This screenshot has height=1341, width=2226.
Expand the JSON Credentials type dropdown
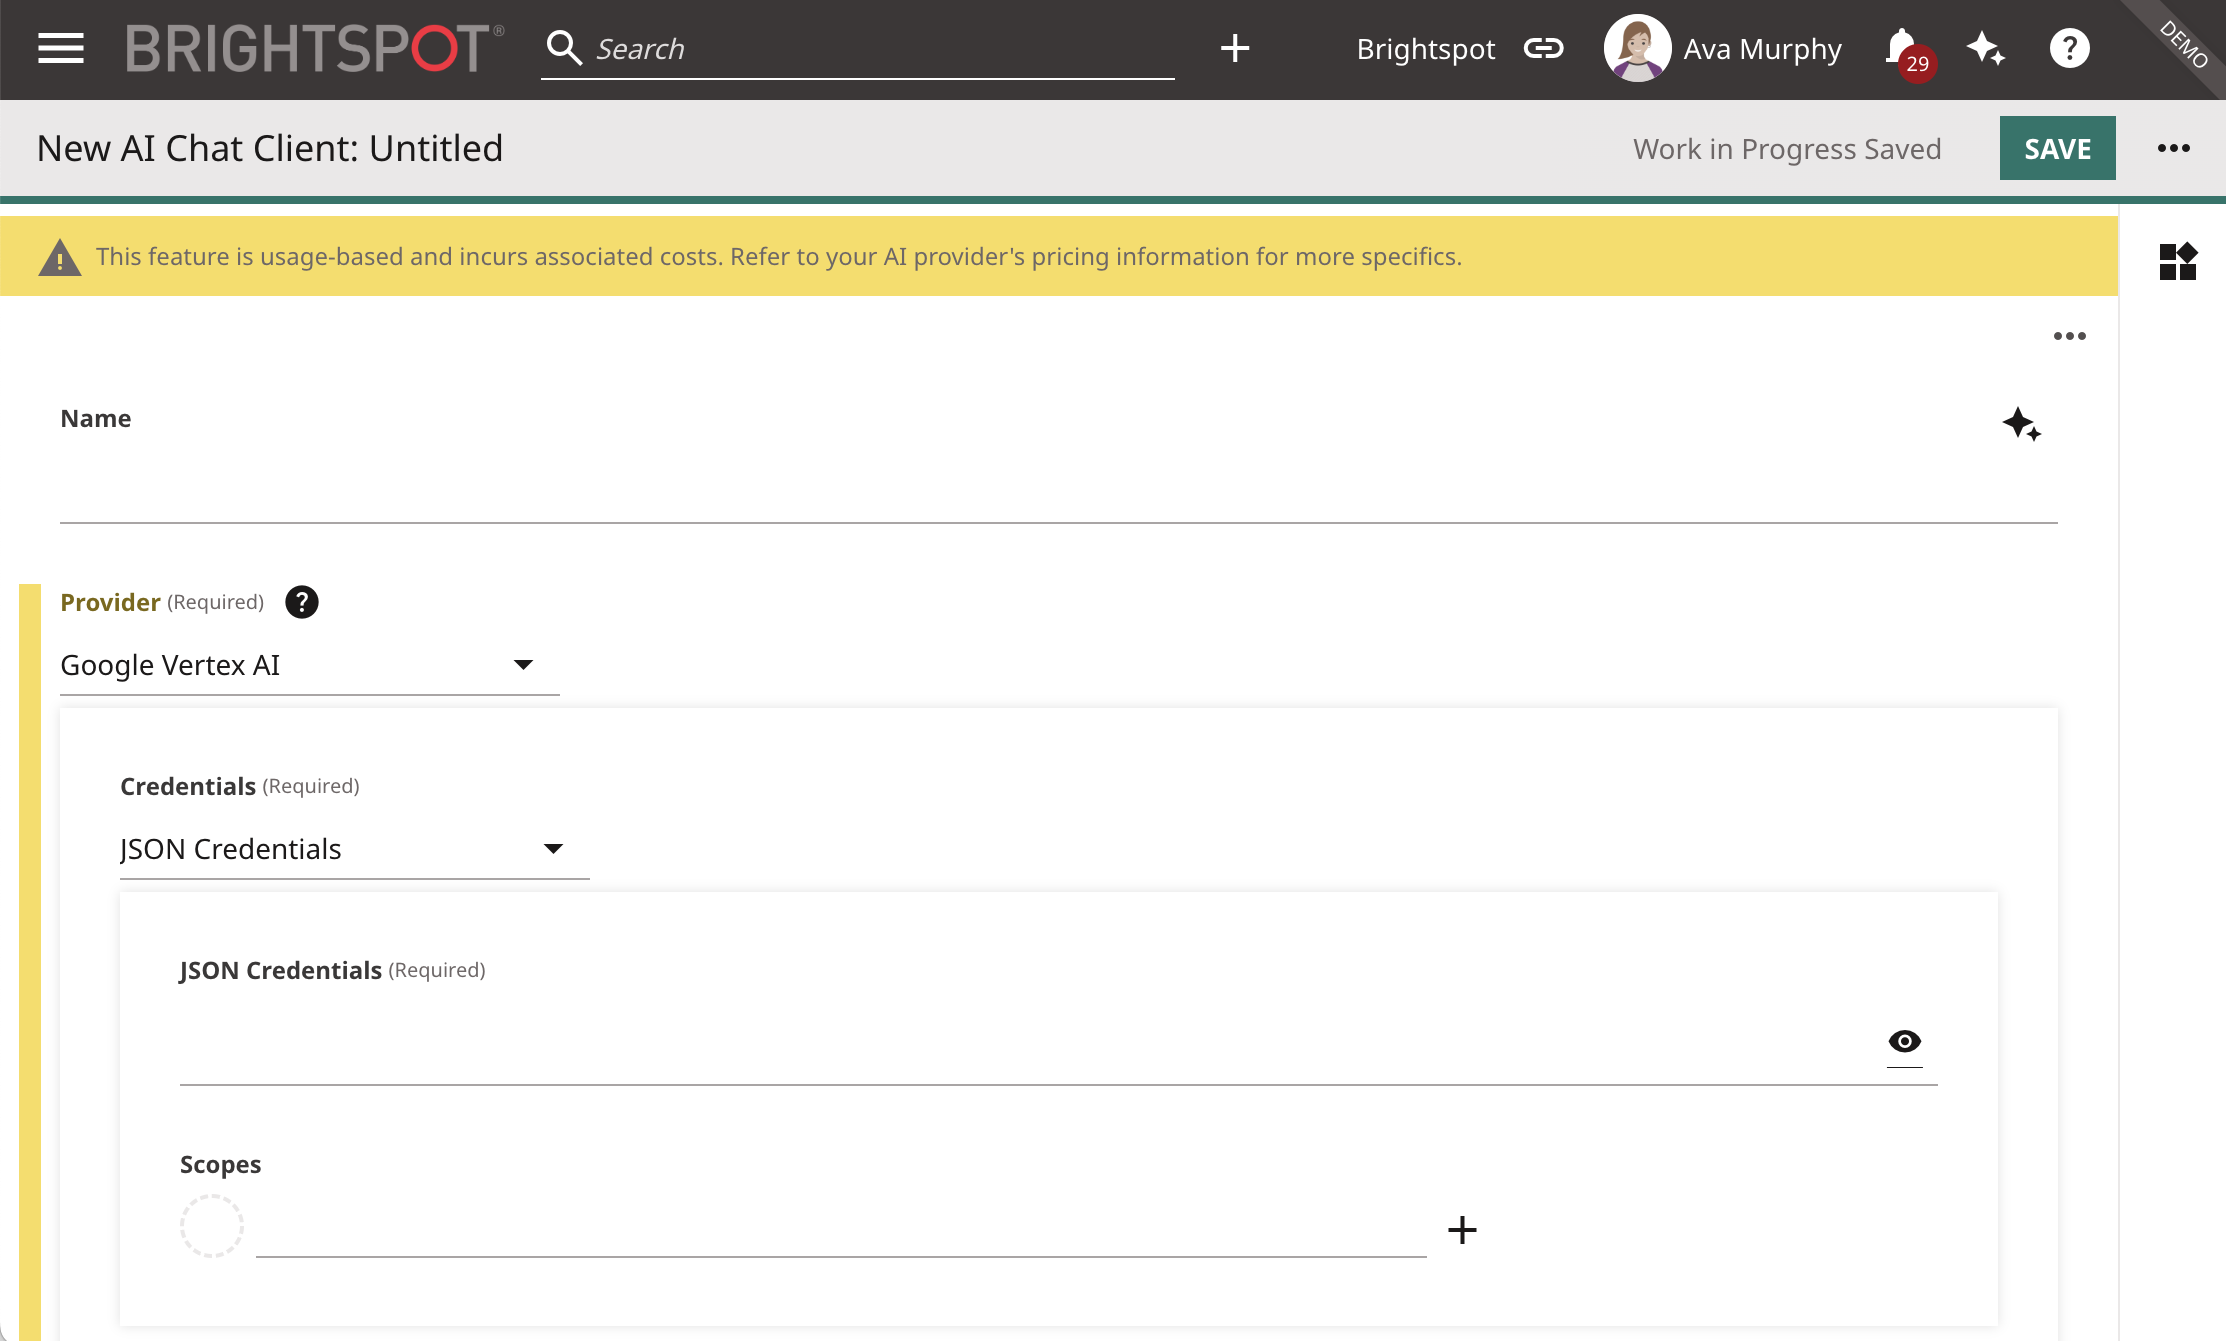tap(354, 849)
